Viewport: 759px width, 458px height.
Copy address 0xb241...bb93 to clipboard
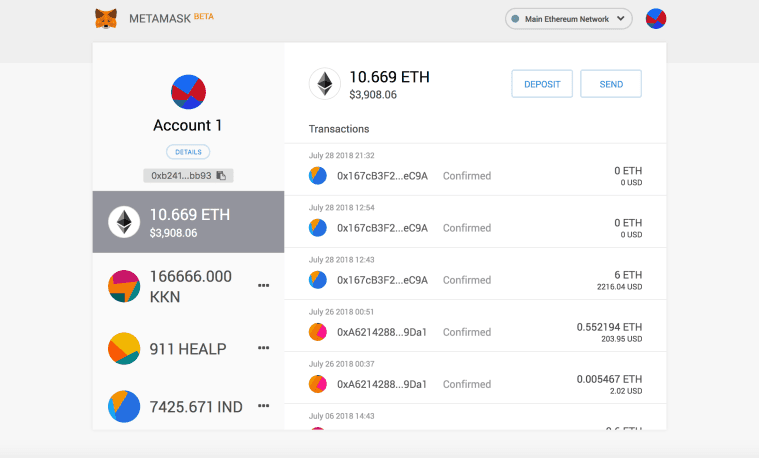click(188, 175)
